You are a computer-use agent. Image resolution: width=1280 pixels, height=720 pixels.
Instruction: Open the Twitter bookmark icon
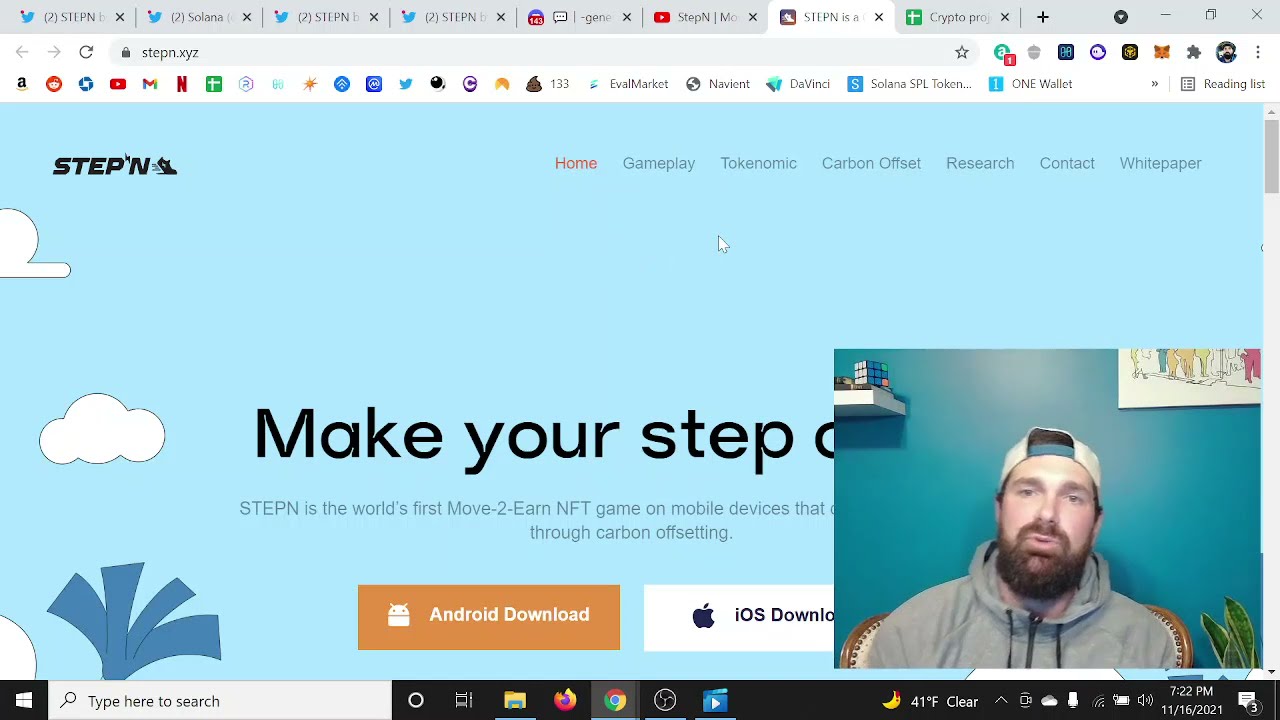click(406, 84)
